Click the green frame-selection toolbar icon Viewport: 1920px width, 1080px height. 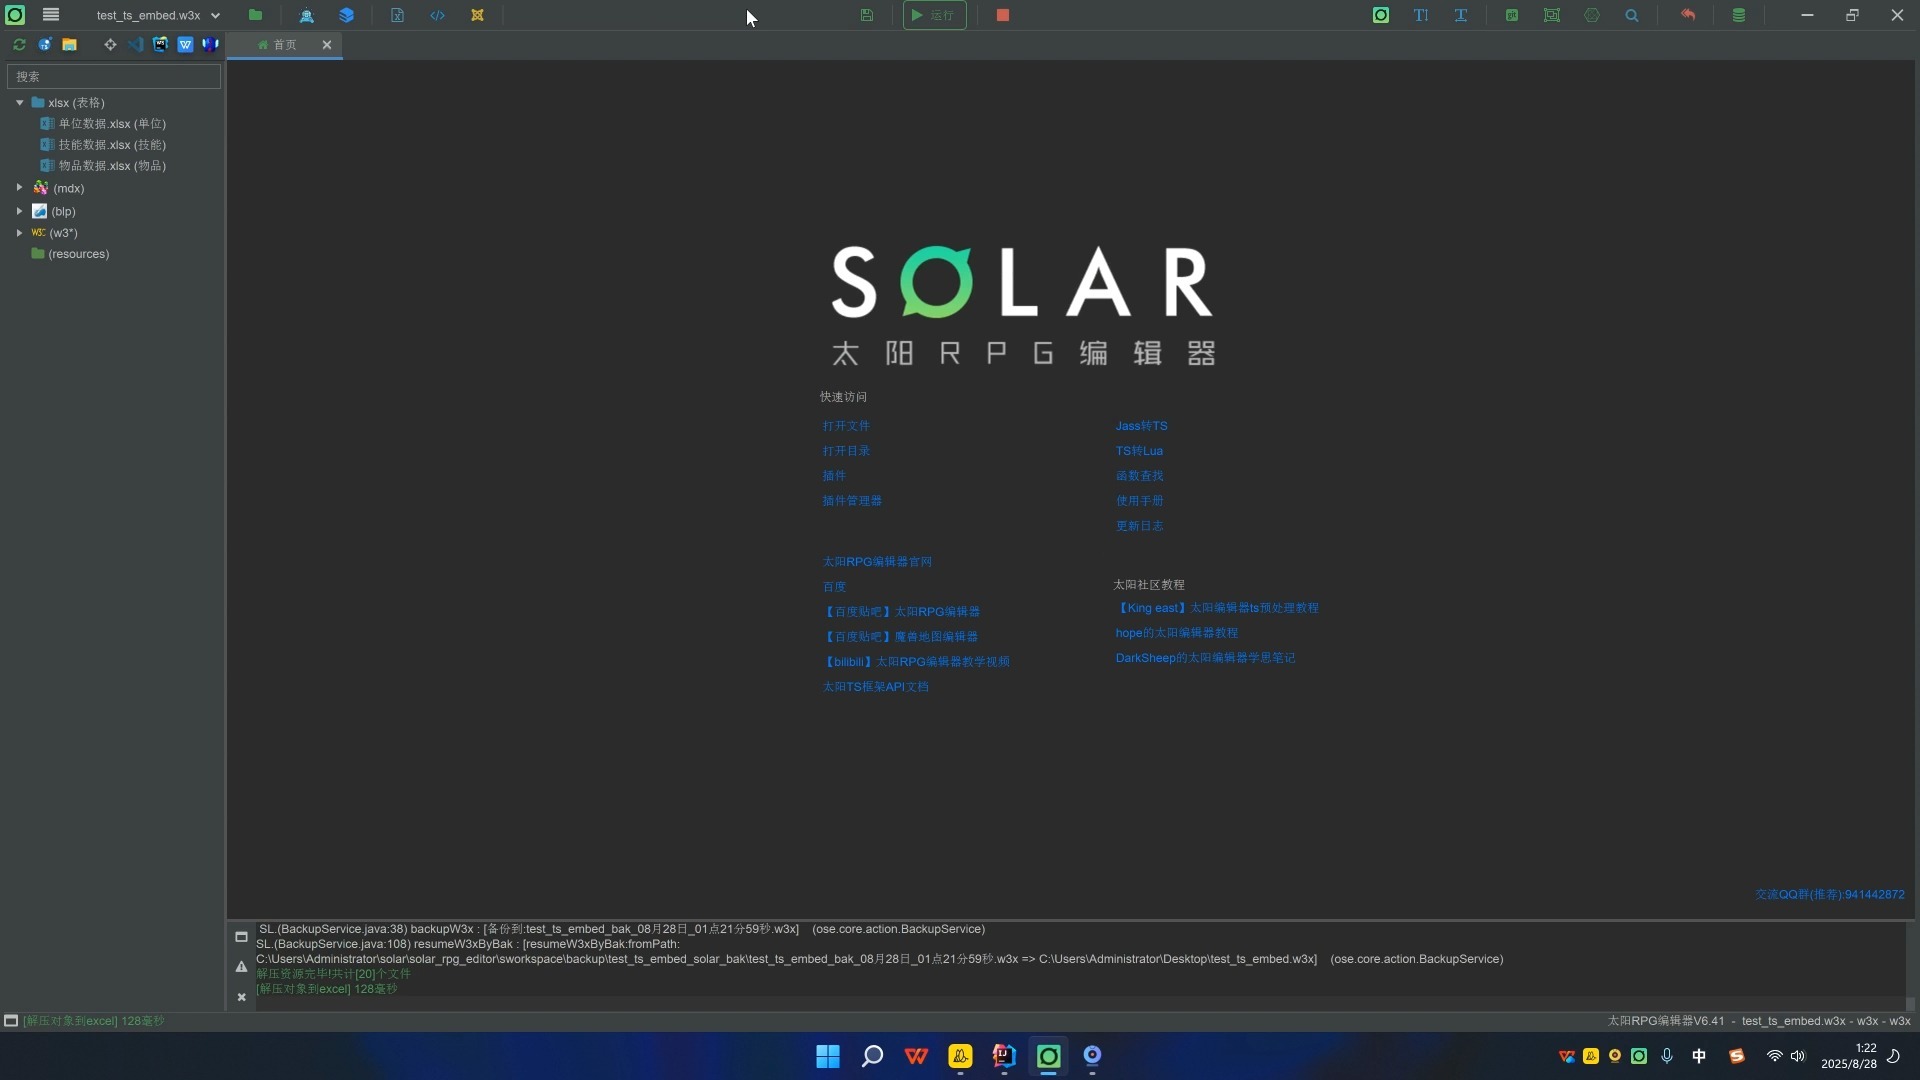[x=1552, y=15]
